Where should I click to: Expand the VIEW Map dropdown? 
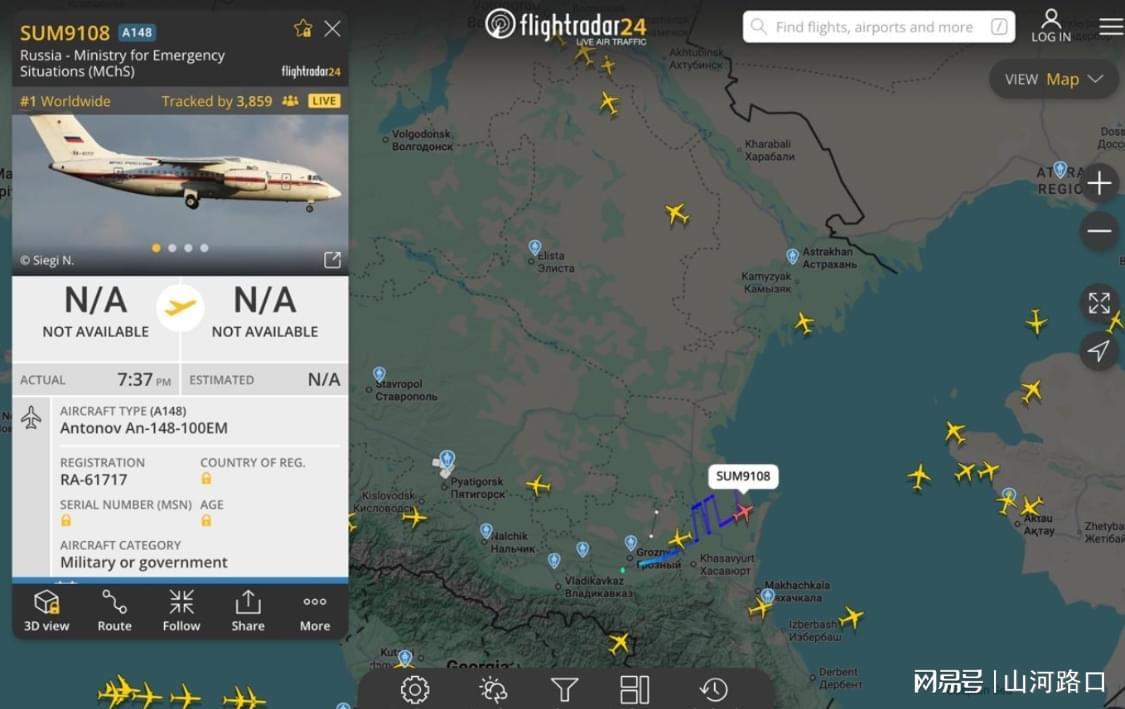(1053, 79)
